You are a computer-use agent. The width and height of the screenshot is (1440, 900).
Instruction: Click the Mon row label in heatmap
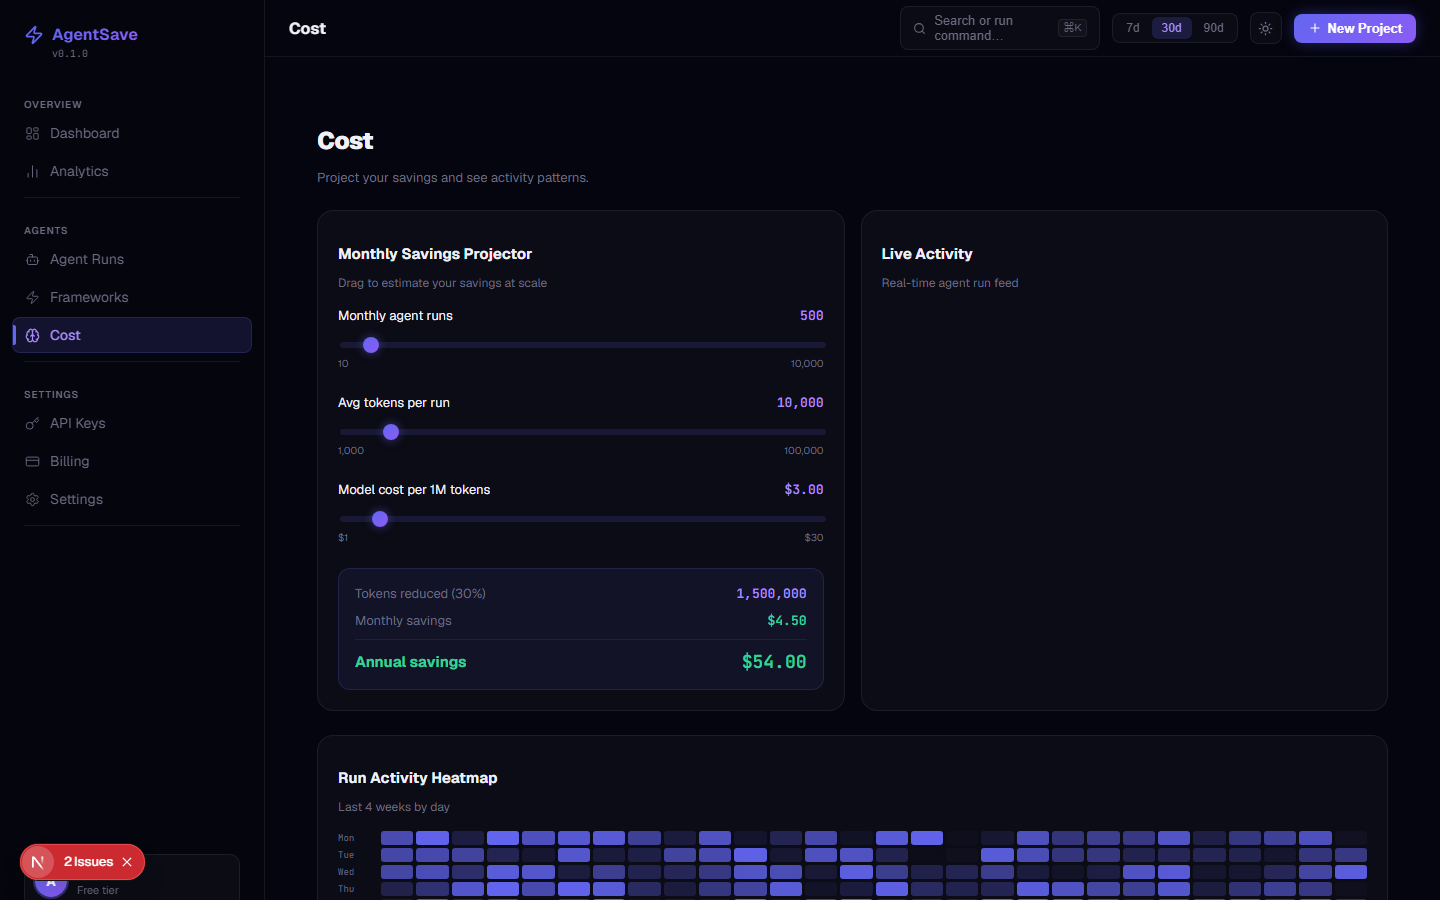[346, 838]
